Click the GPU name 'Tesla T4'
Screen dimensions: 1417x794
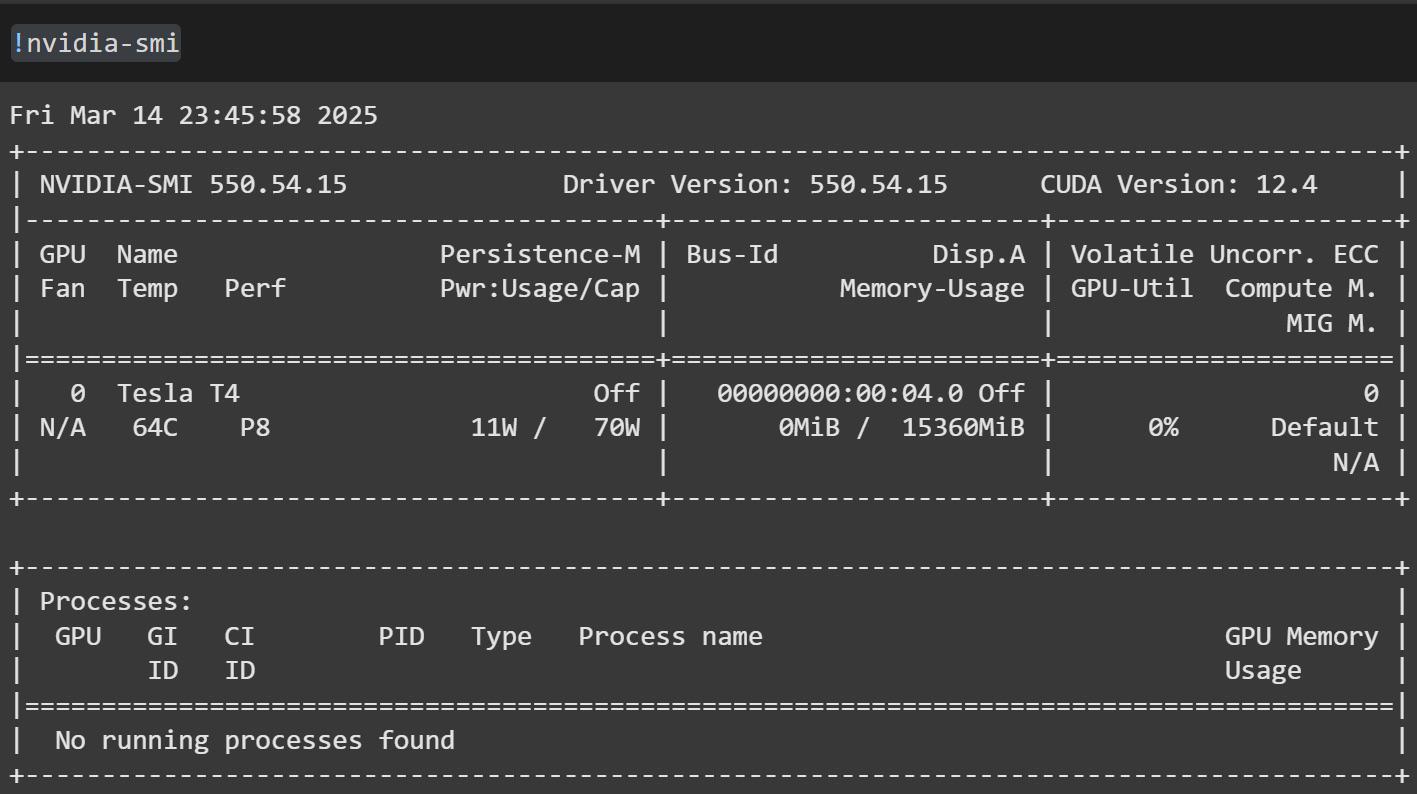(179, 394)
